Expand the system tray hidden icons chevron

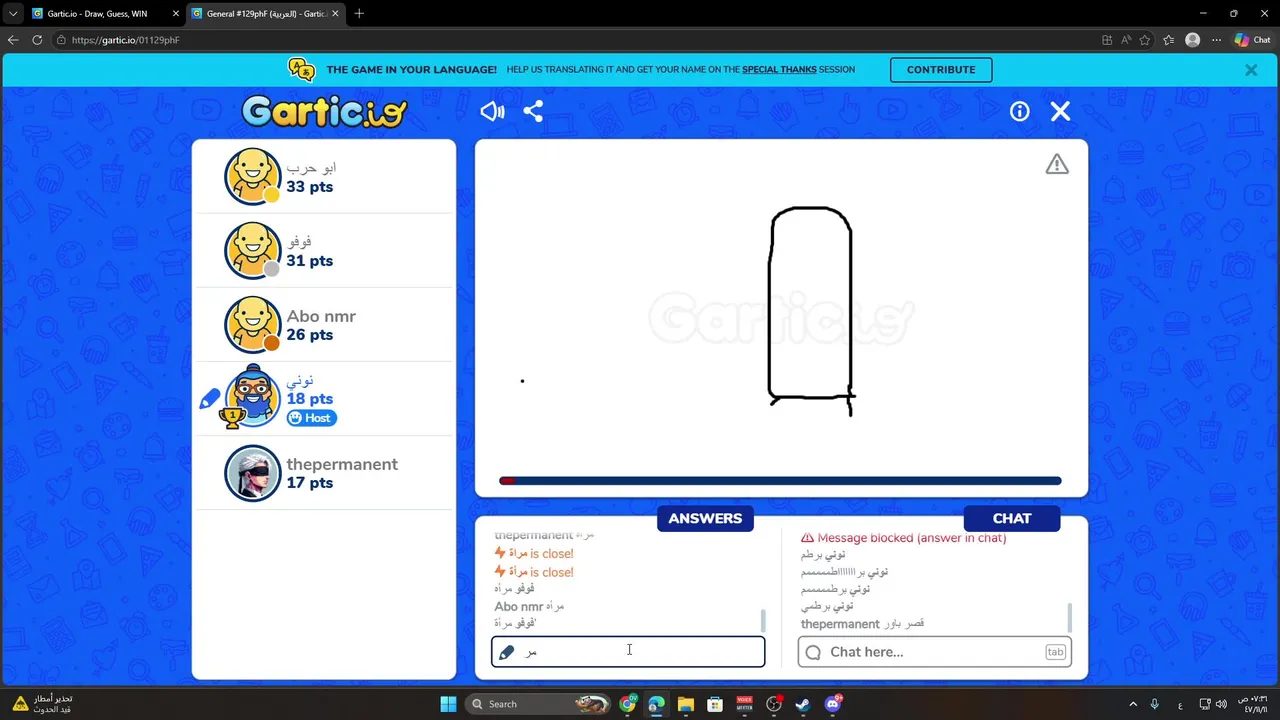coord(1133,704)
